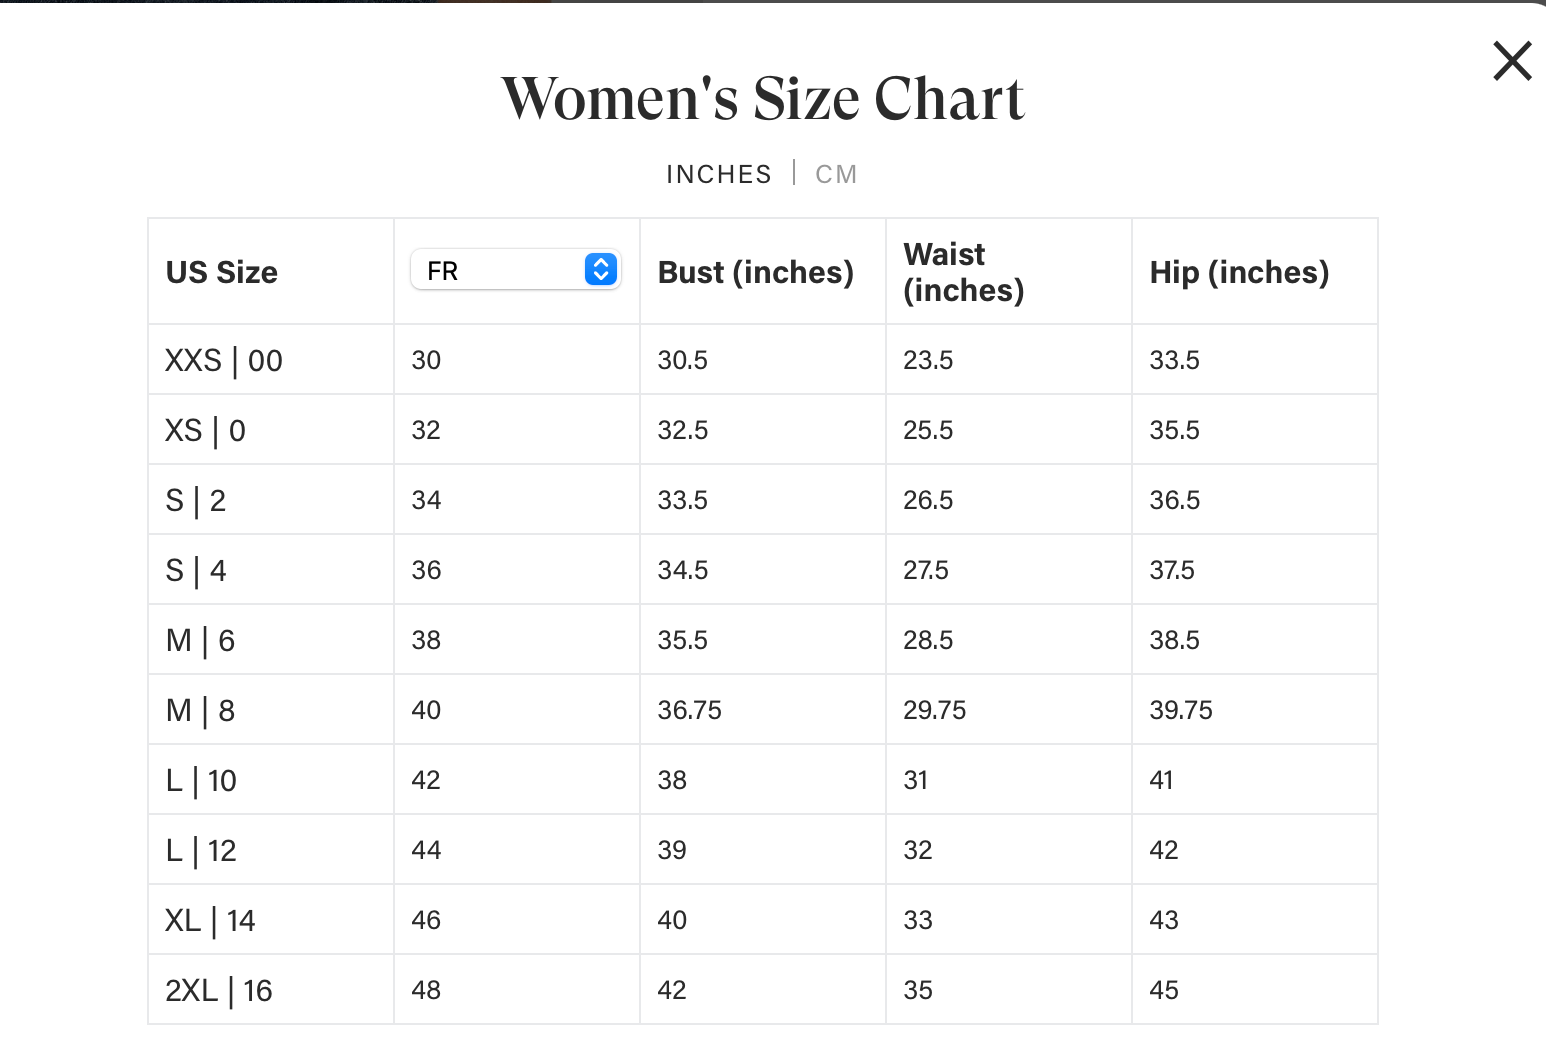This screenshot has height=1058, width=1546.
Task: Select the L | 10 size label
Action: point(201,780)
